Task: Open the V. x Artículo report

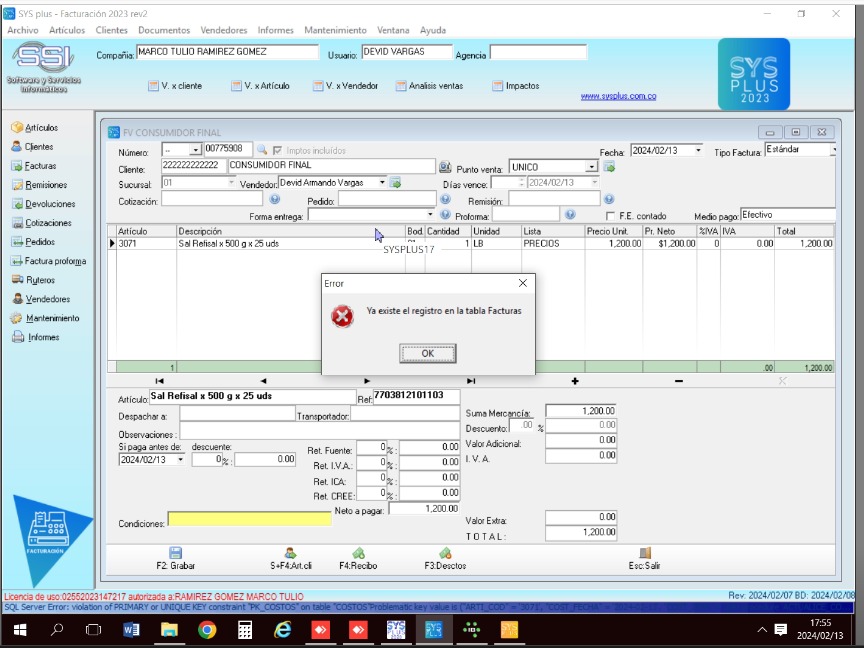Action: (260, 86)
